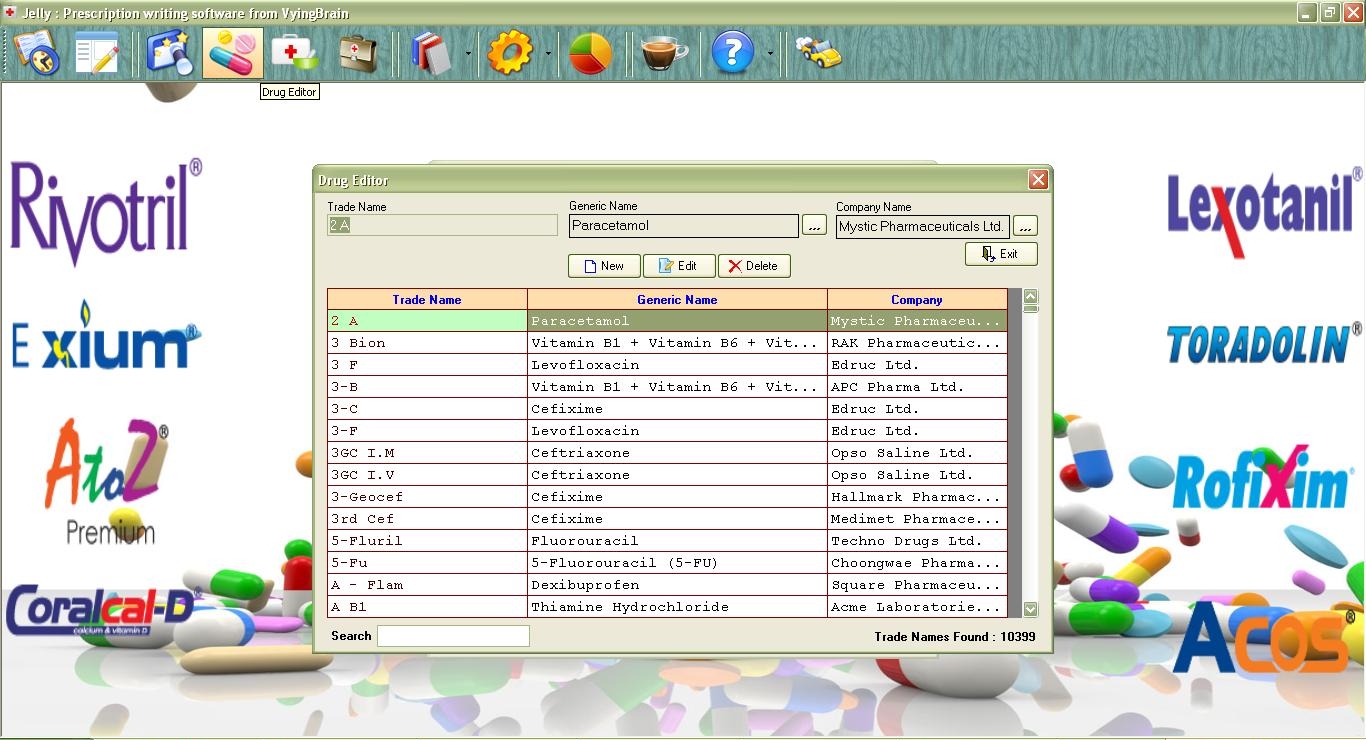Click 'Thiamine Hydrochloride' cell
The image size is (1366, 740).
click(677, 607)
